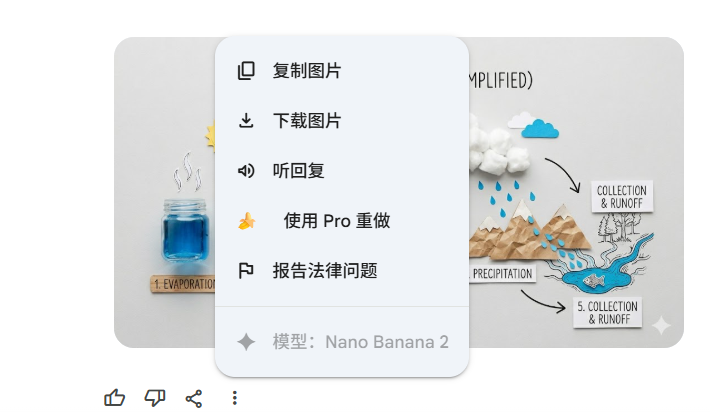Select 听回复 in the popup menu
This screenshot has height=419, width=710.
[x=342, y=171]
